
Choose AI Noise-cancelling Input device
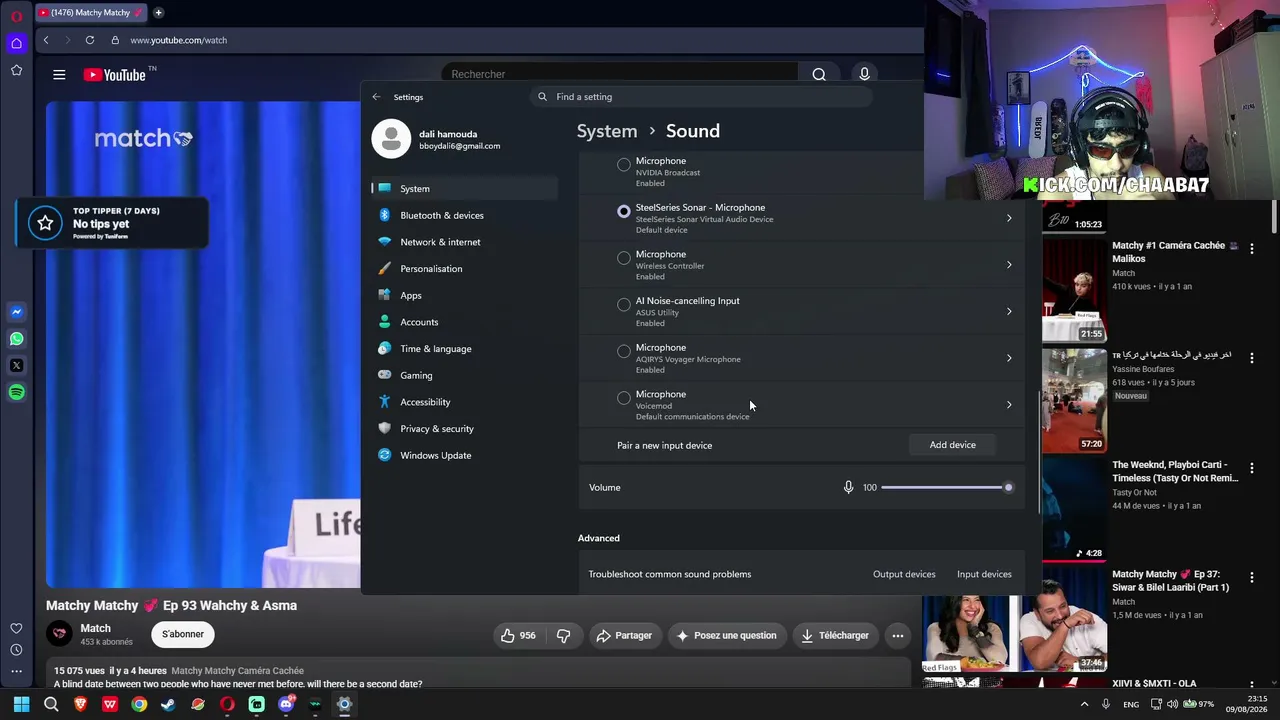(624, 304)
